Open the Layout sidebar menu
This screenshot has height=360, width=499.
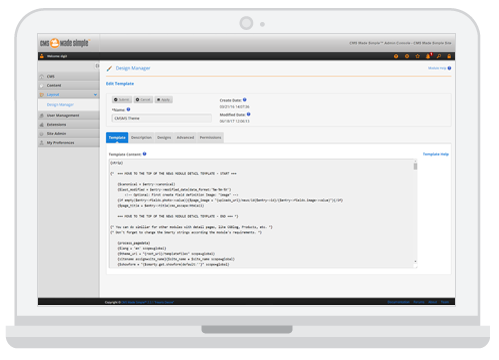coord(69,95)
